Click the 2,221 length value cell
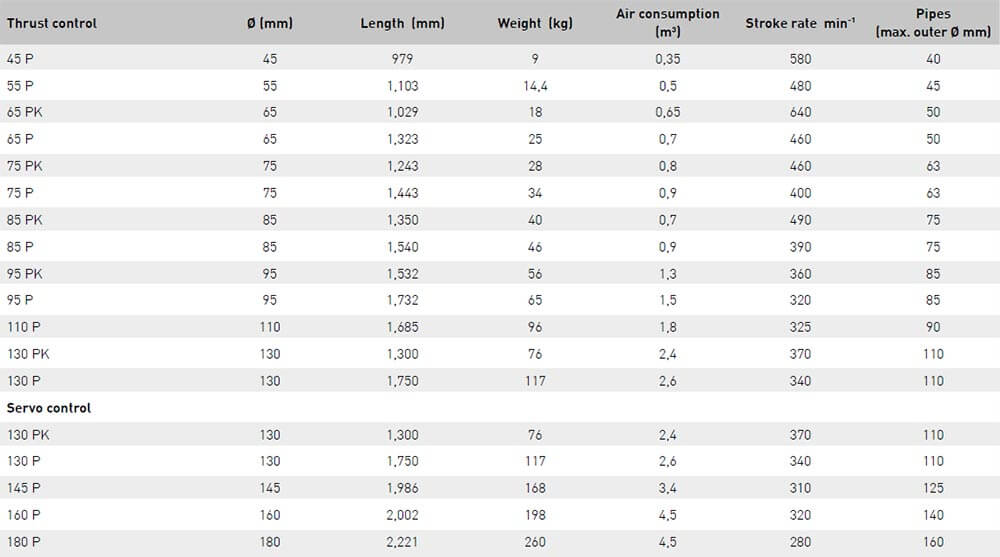Viewport: 1000px width, 557px height. tap(402, 542)
